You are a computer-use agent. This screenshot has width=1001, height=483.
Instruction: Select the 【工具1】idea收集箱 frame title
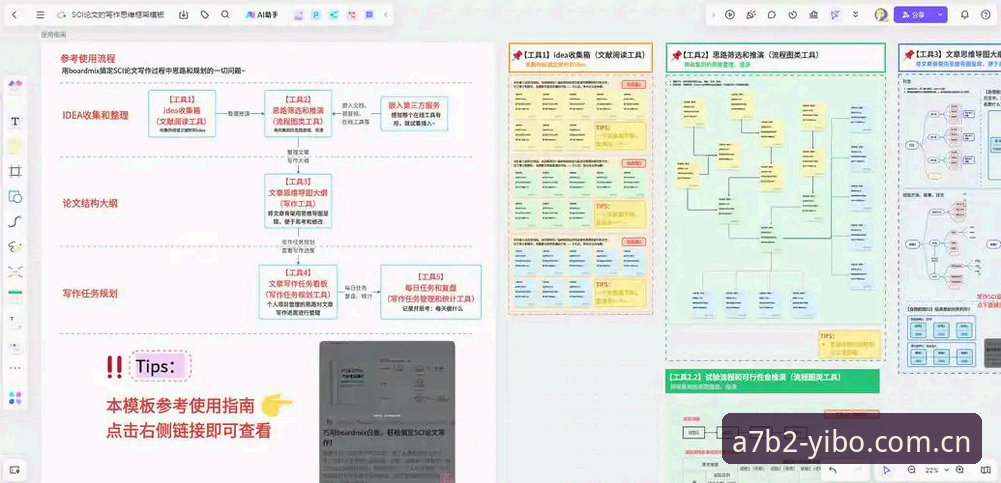click(x=580, y=57)
